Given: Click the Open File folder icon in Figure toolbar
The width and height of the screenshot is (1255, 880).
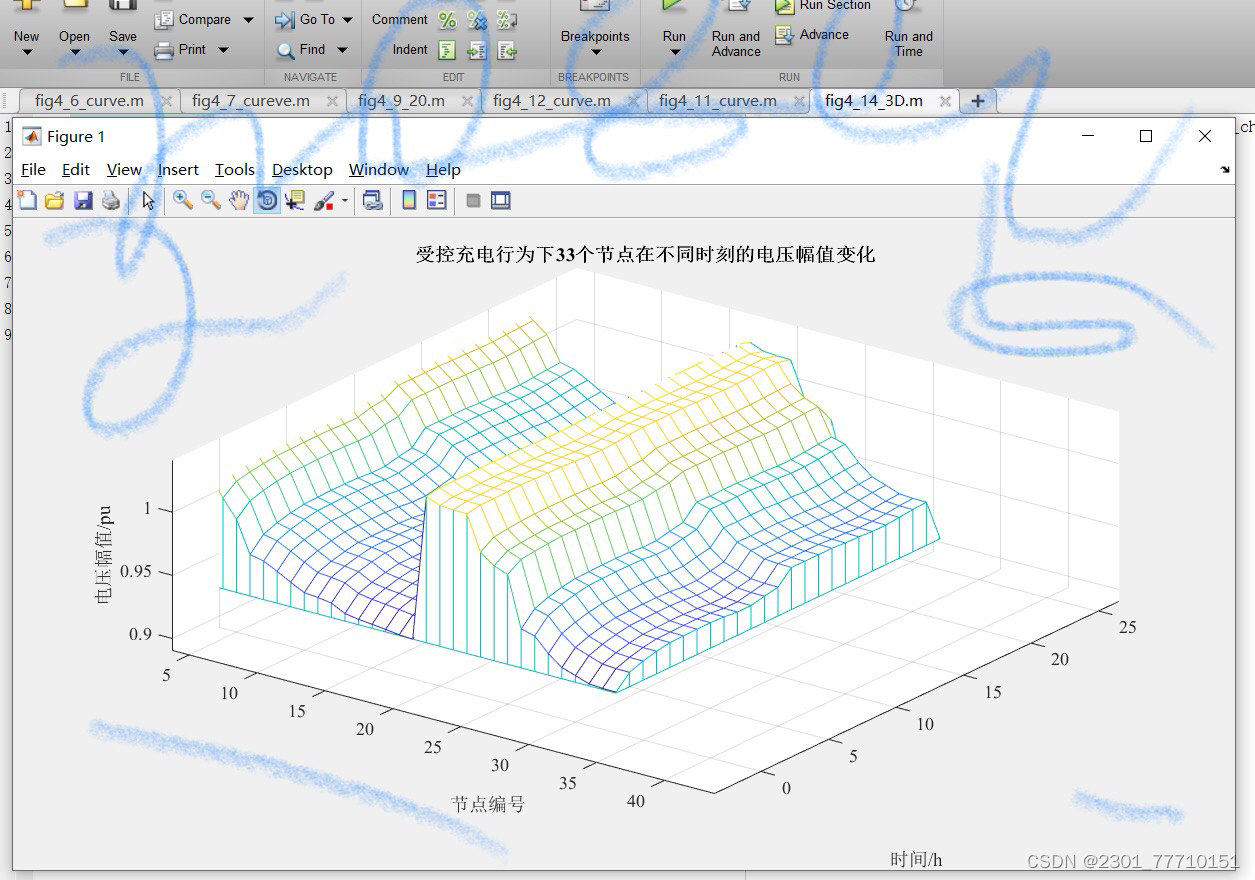Looking at the screenshot, I should [54, 201].
